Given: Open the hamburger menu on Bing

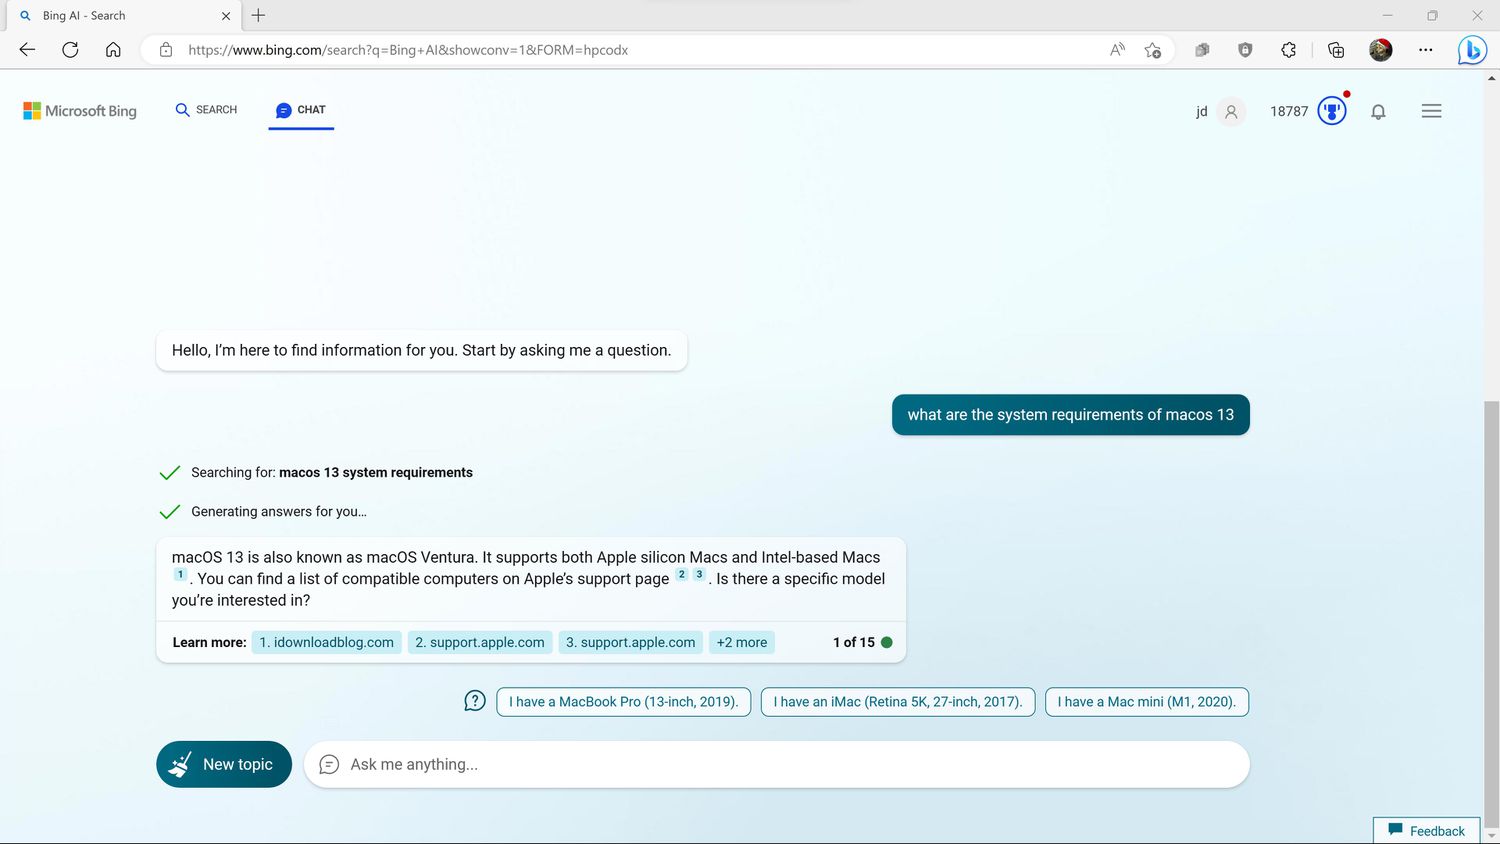Looking at the screenshot, I should [x=1431, y=112].
